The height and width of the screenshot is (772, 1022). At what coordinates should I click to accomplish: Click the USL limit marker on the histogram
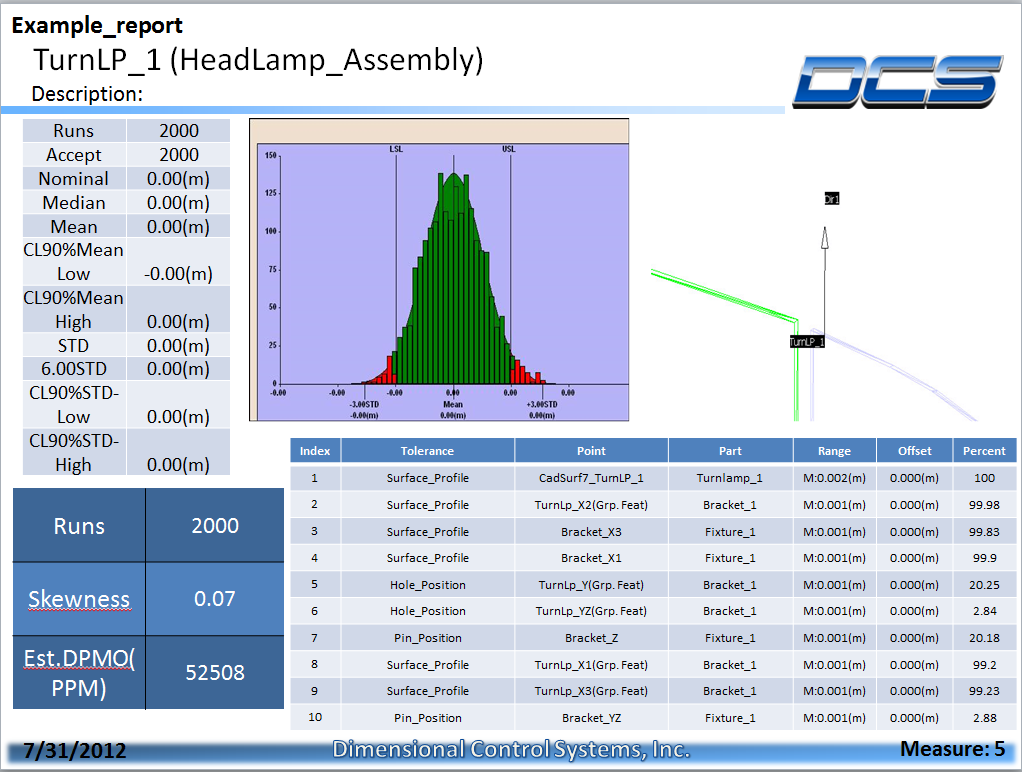(508, 150)
